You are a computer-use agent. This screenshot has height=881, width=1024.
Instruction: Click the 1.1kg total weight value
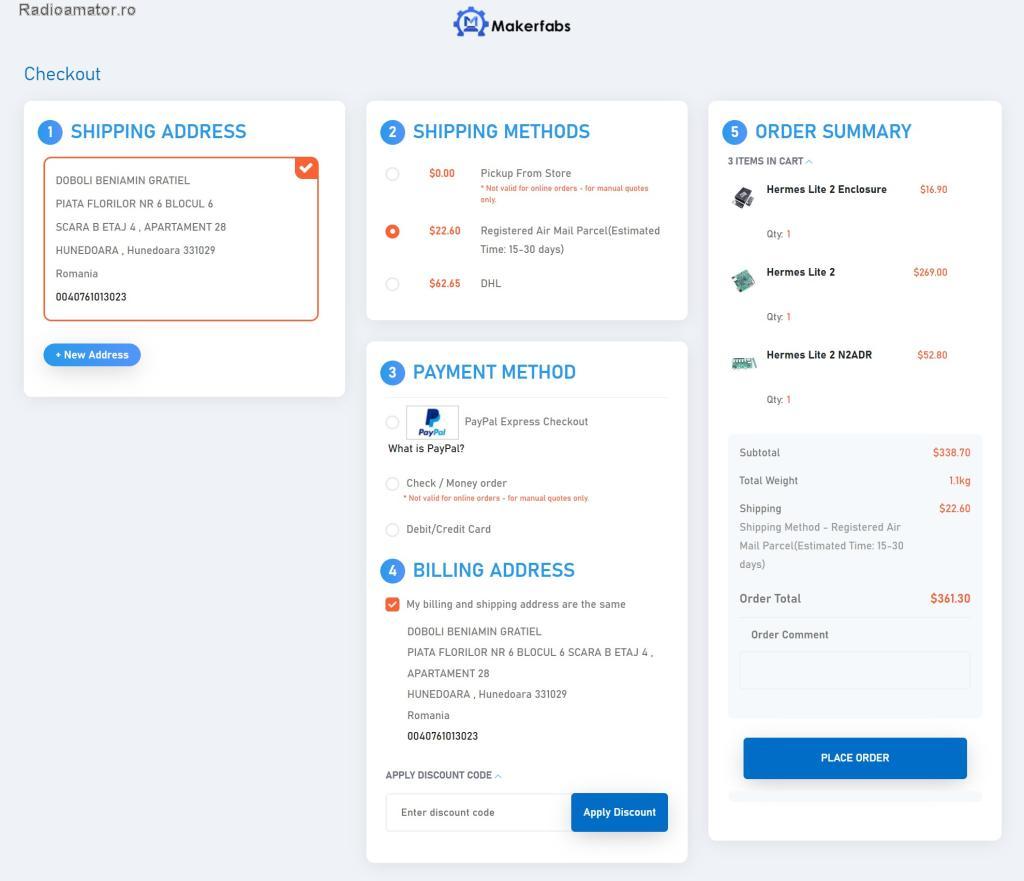point(959,481)
